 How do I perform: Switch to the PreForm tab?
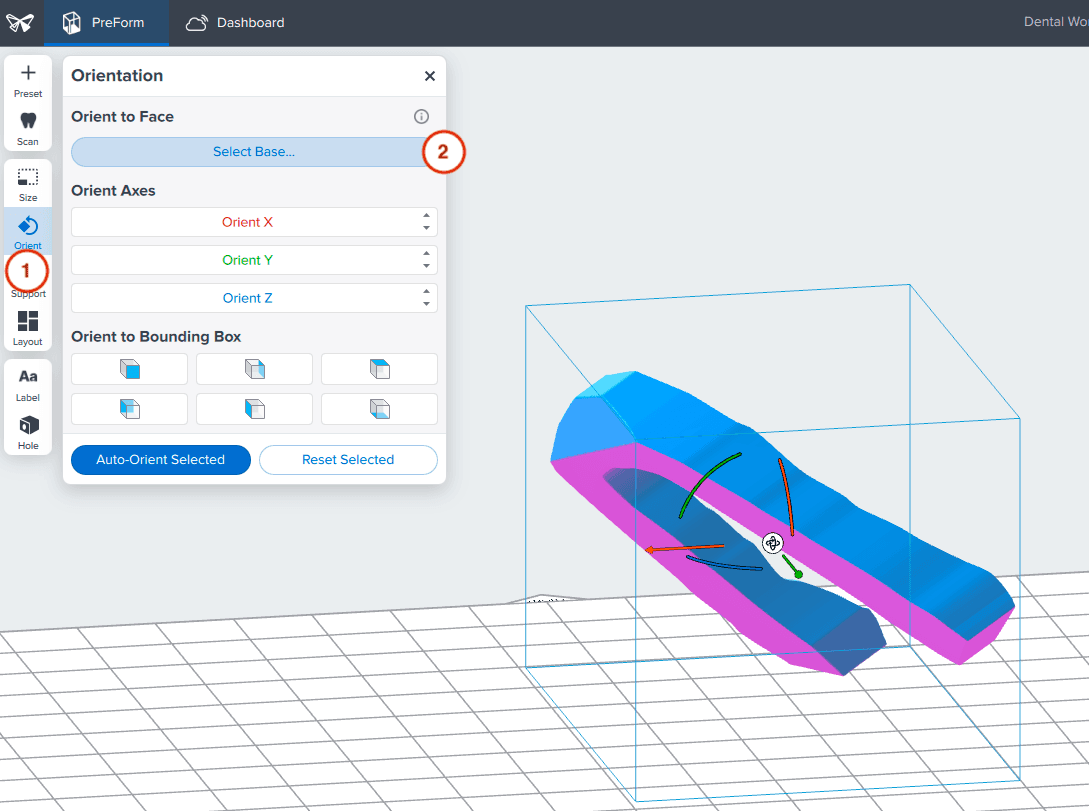(106, 22)
